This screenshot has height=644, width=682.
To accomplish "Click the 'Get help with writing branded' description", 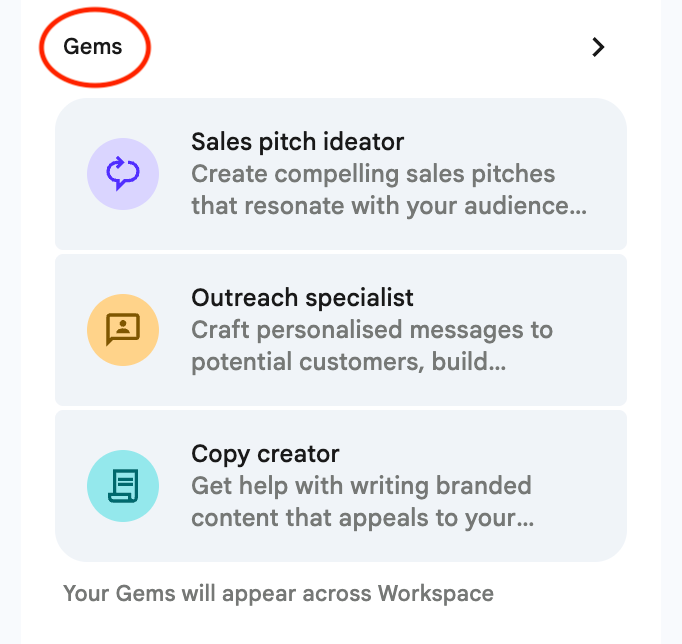I will (361, 487).
